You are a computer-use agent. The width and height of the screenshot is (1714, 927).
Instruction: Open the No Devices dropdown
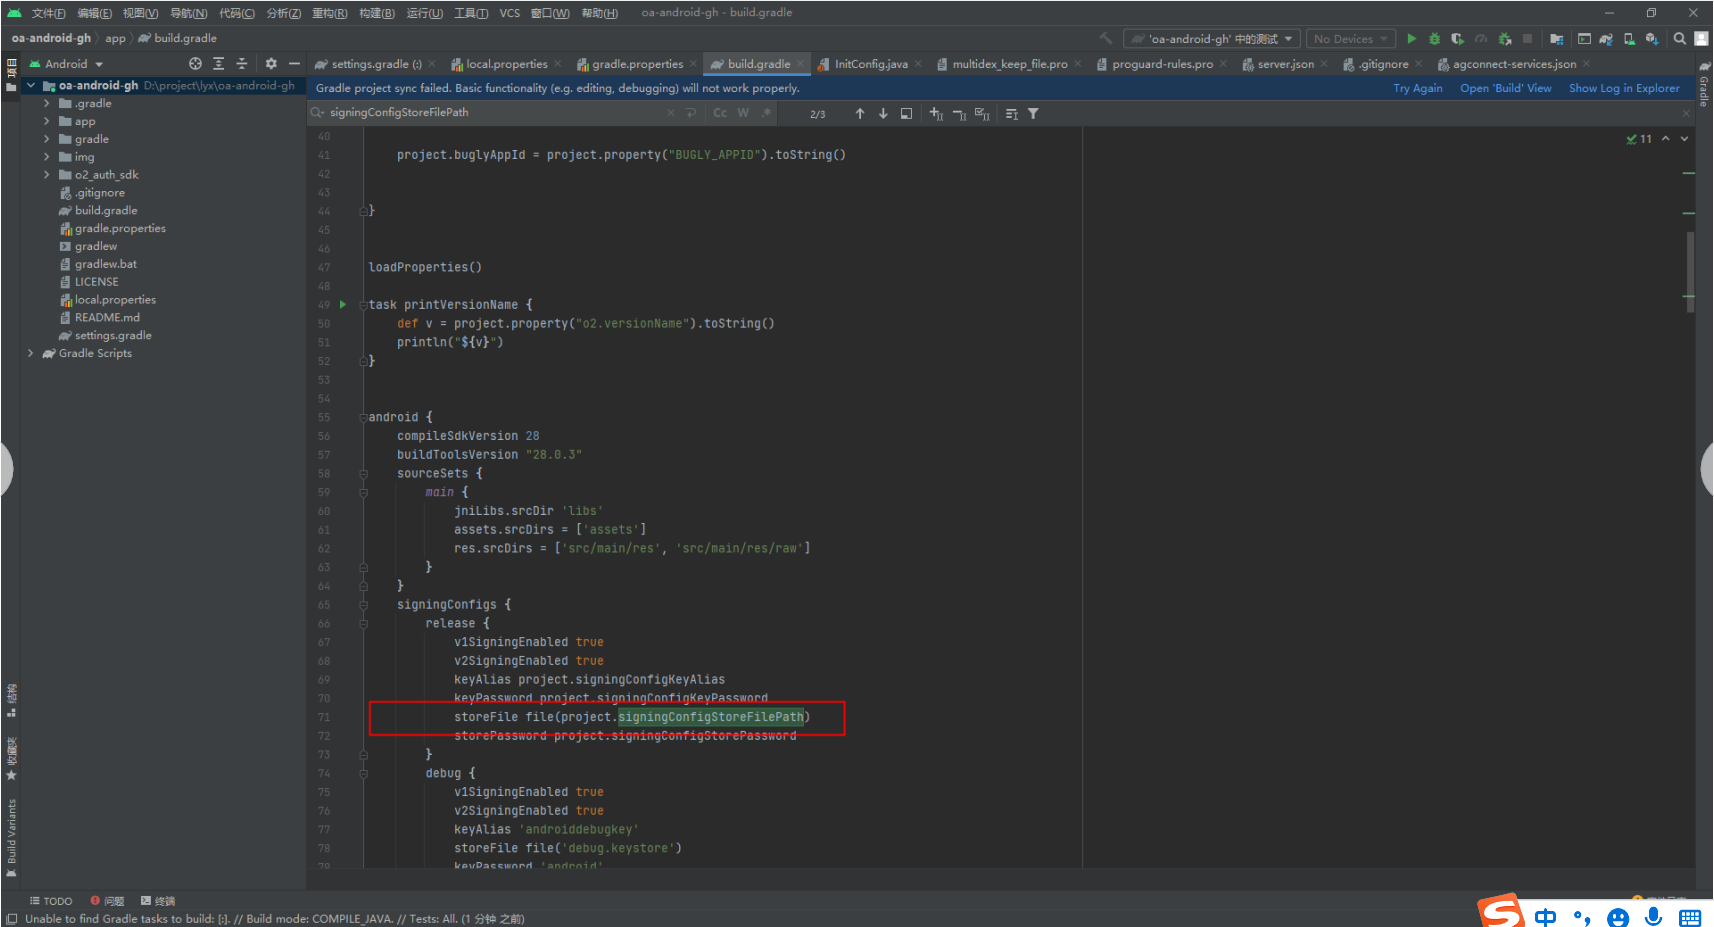[x=1350, y=39]
